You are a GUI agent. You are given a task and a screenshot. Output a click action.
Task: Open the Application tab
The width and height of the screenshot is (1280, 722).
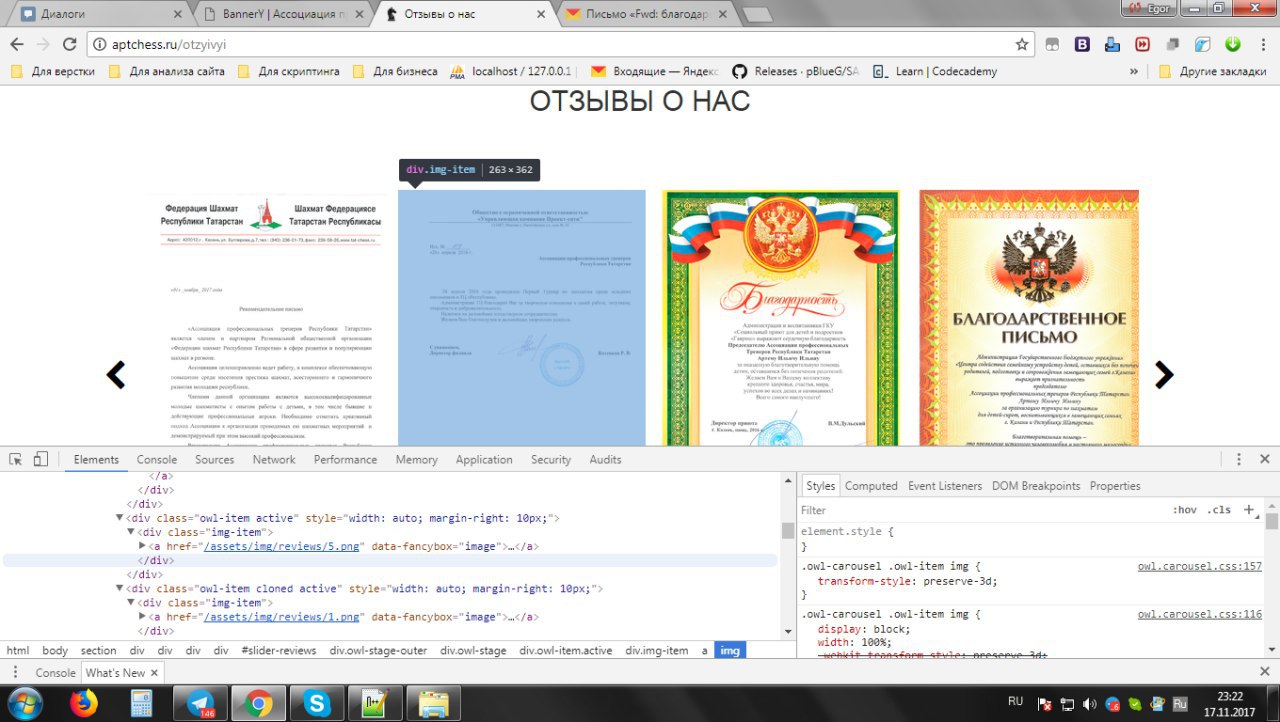[484, 460]
